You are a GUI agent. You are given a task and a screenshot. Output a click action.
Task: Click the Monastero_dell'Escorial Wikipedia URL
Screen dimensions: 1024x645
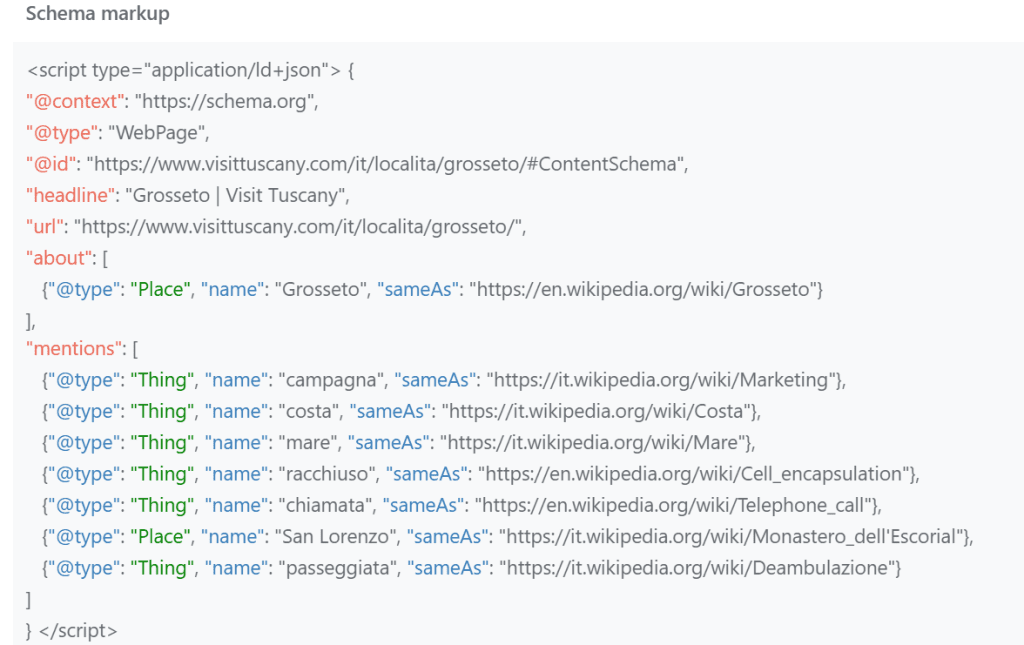click(x=731, y=536)
